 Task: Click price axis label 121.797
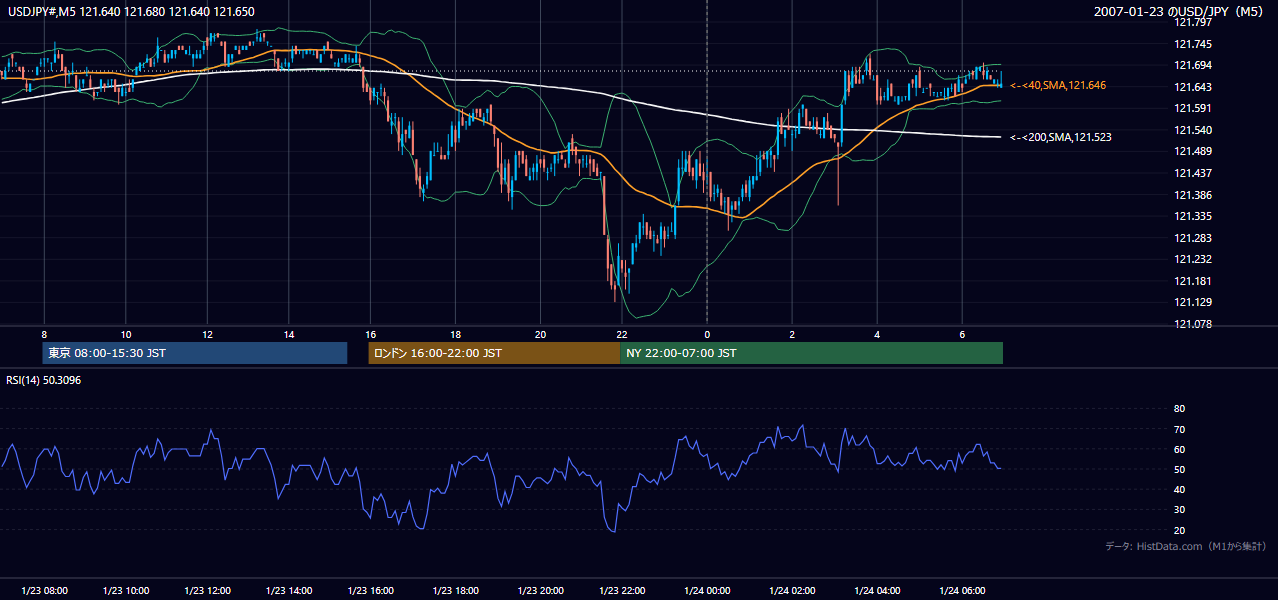click(1192, 22)
